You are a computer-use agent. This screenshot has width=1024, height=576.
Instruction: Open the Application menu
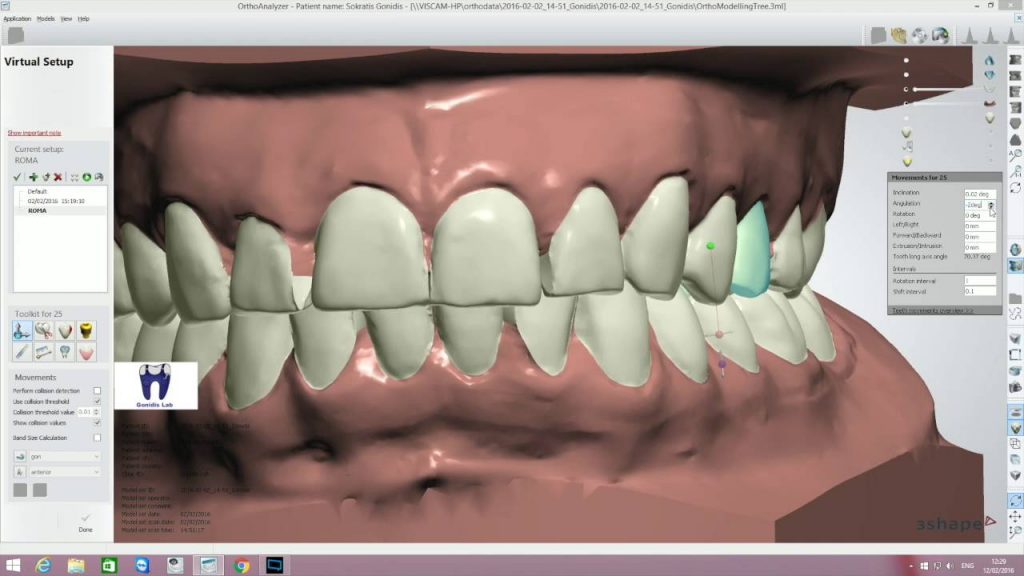[17, 19]
